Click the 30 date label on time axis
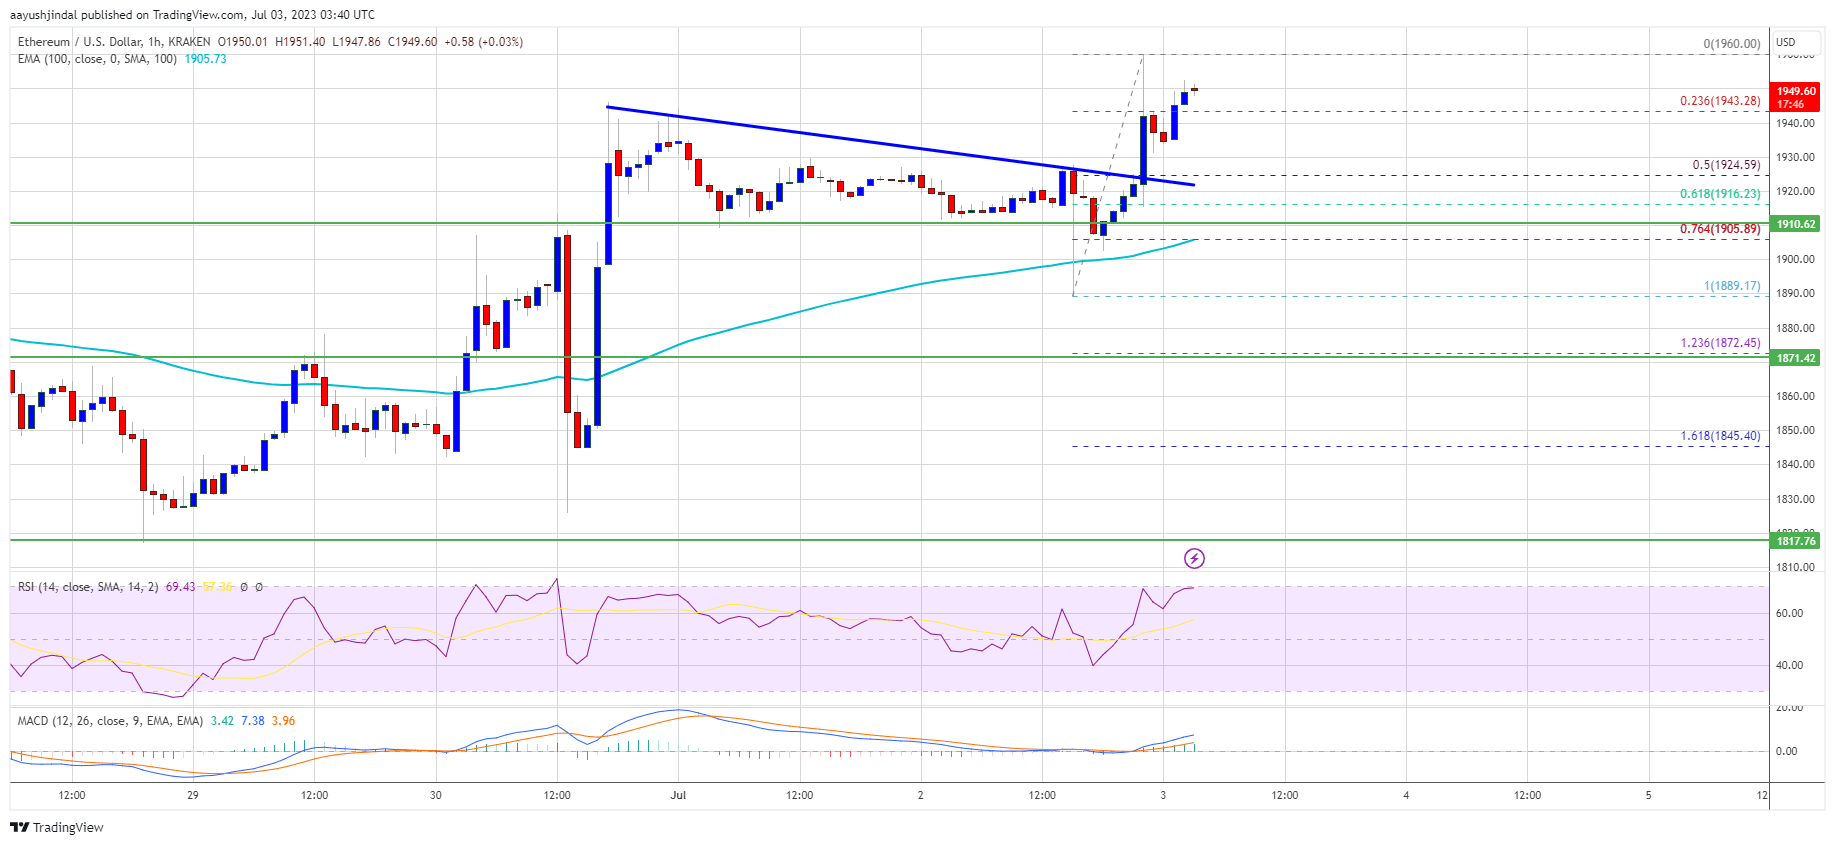Image resolution: width=1835 pixels, height=845 pixels. coord(436,796)
